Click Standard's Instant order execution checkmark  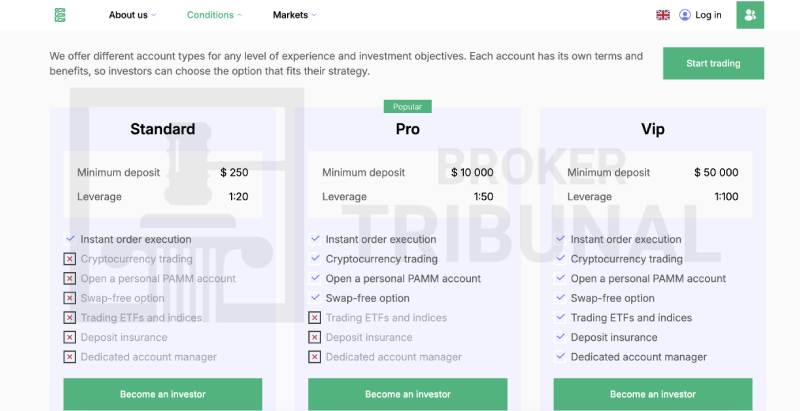70,239
